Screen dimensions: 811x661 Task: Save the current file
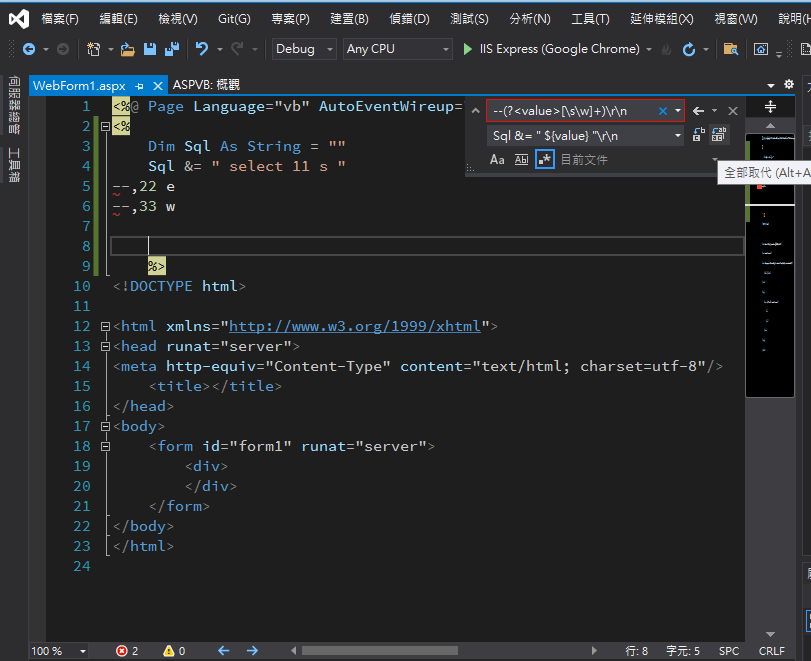pos(150,49)
